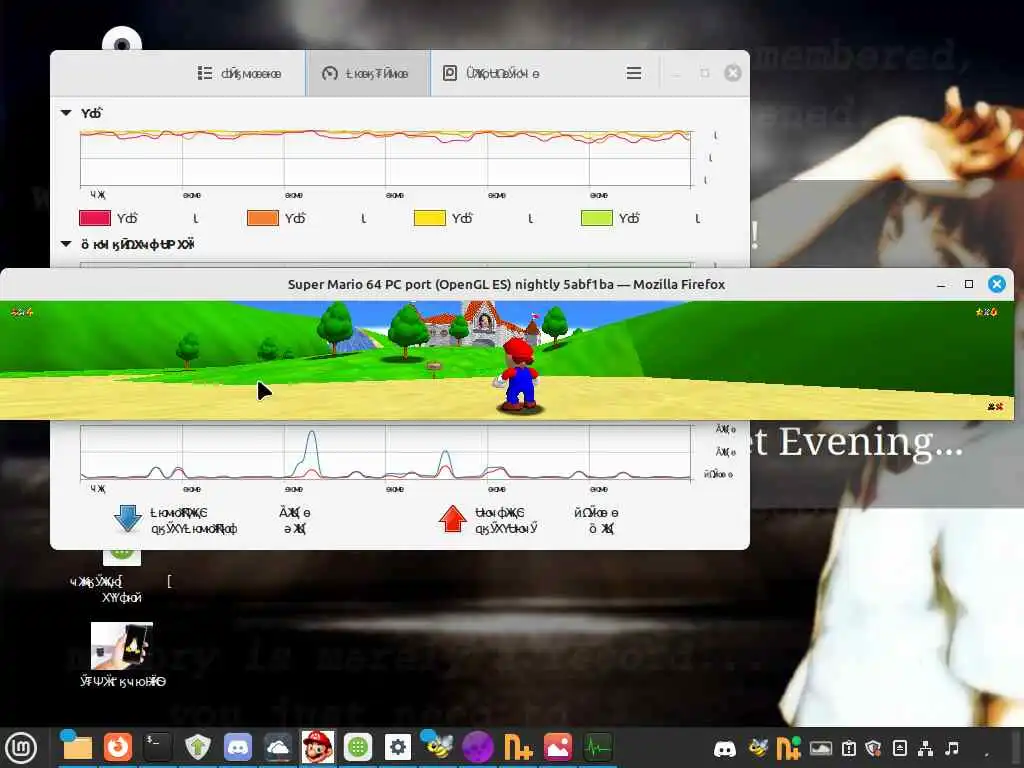Open the settings gear taskbar icon
This screenshot has width=1024, height=768.
[x=398, y=747]
